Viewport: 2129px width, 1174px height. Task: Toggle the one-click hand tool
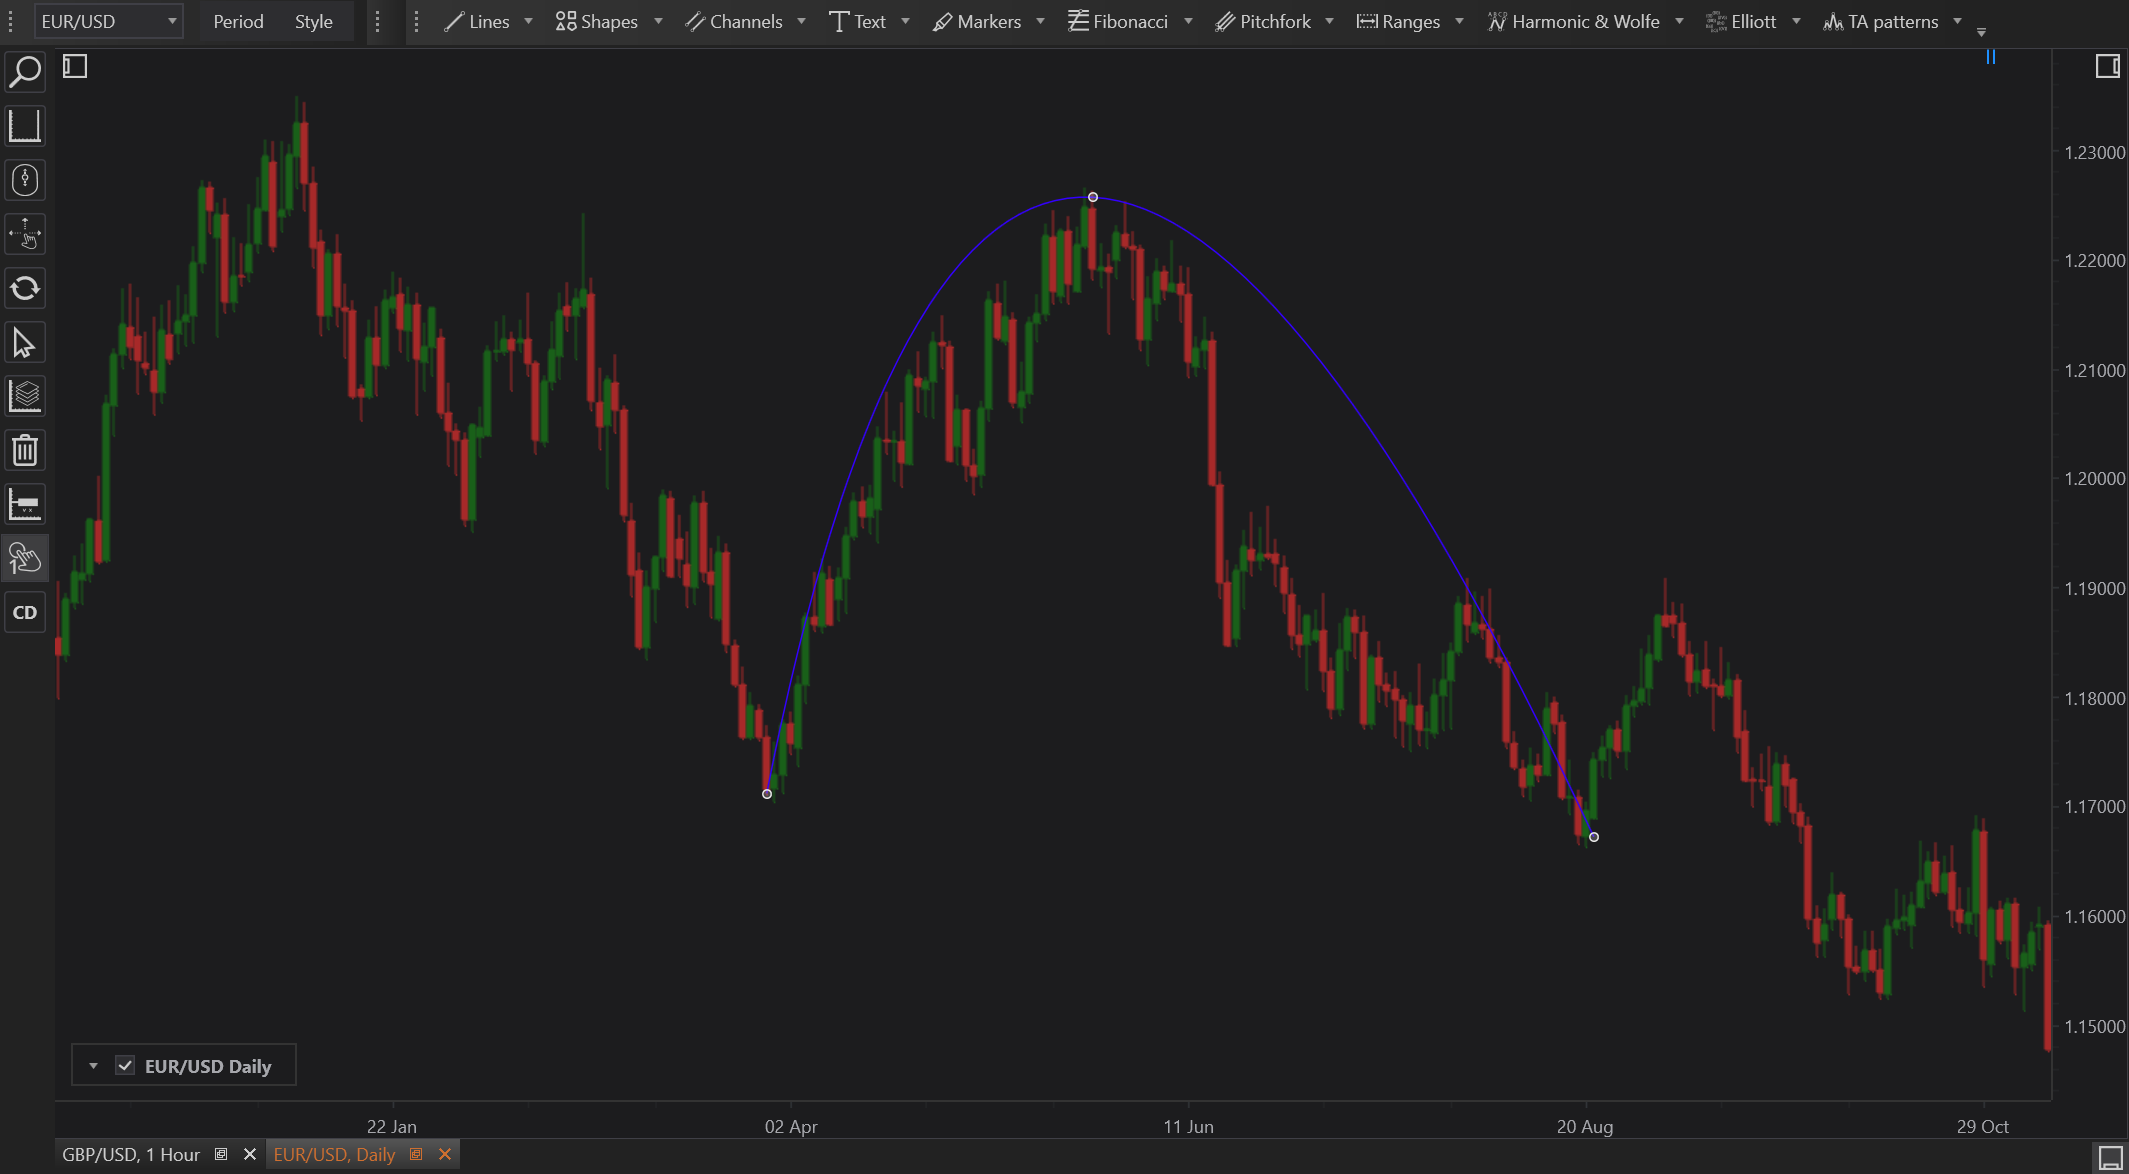click(25, 558)
